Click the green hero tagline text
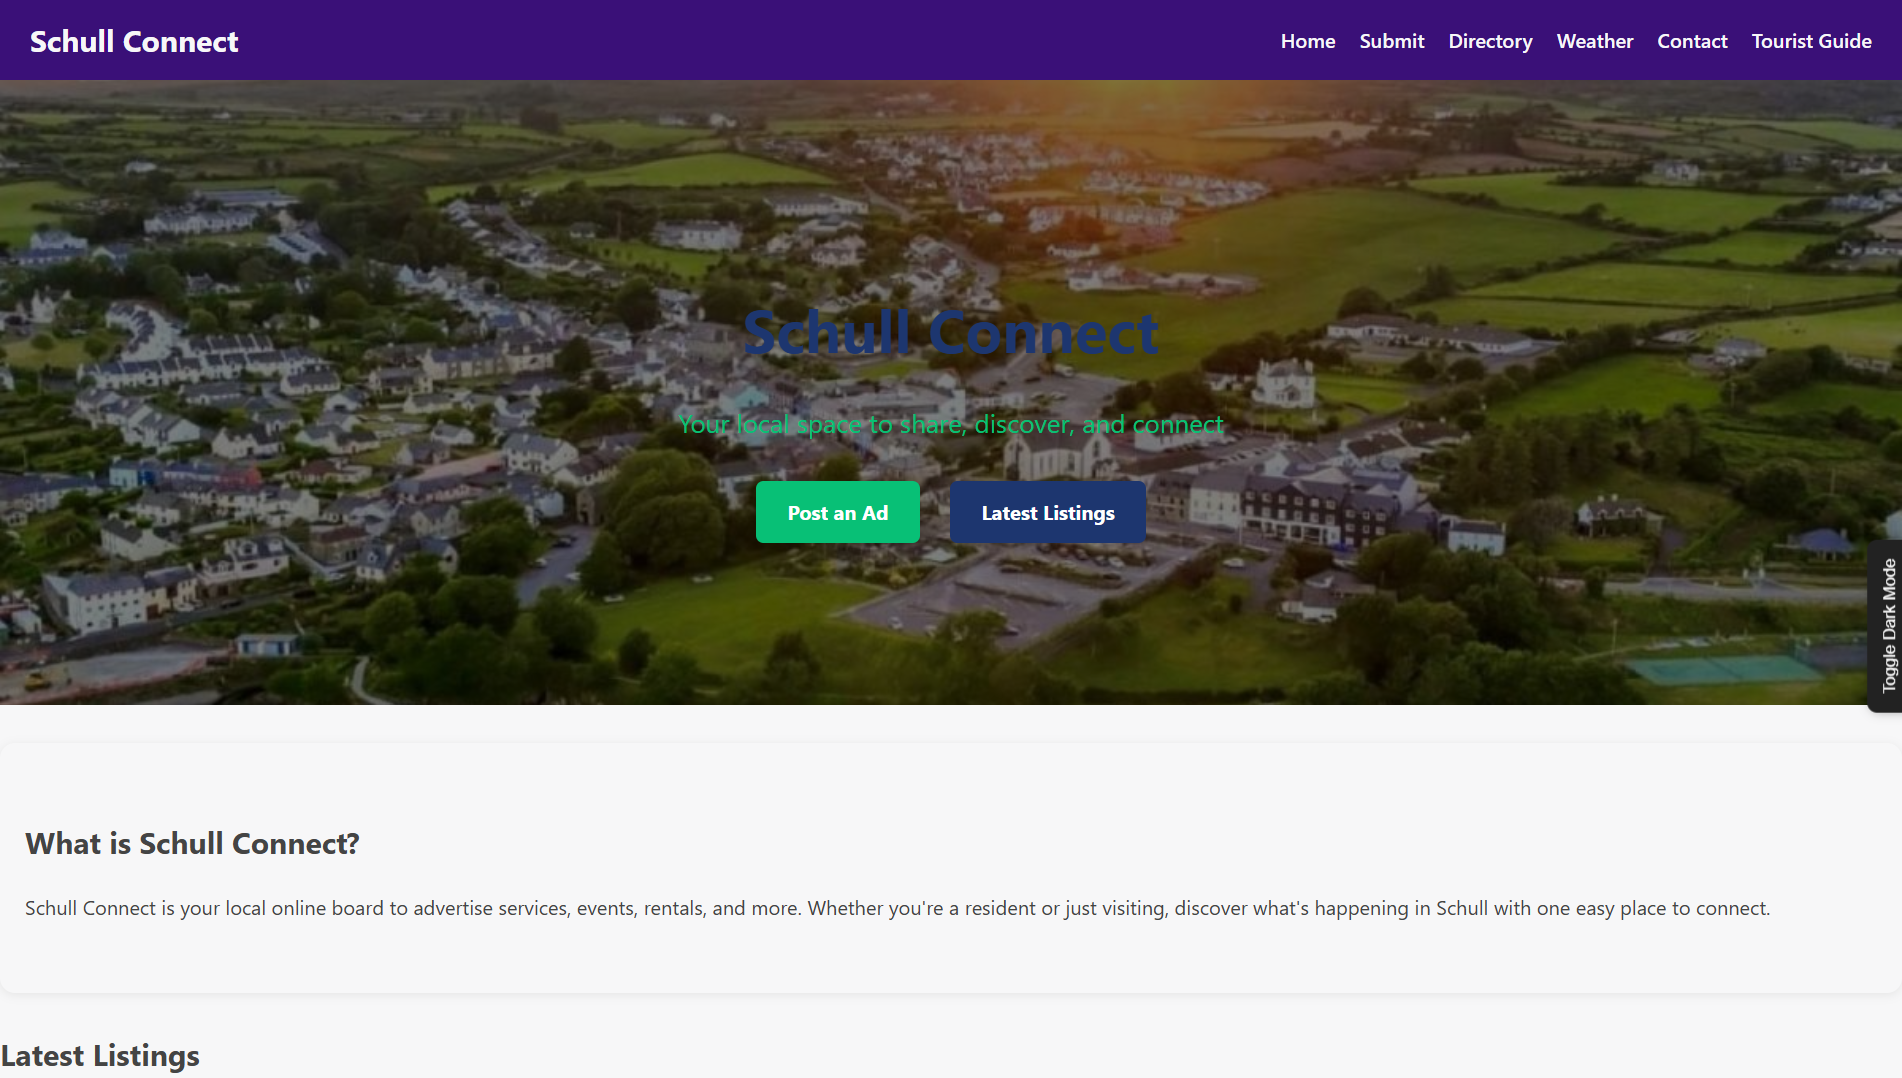This screenshot has height=1078, width=1902. (x=950, y=425)
